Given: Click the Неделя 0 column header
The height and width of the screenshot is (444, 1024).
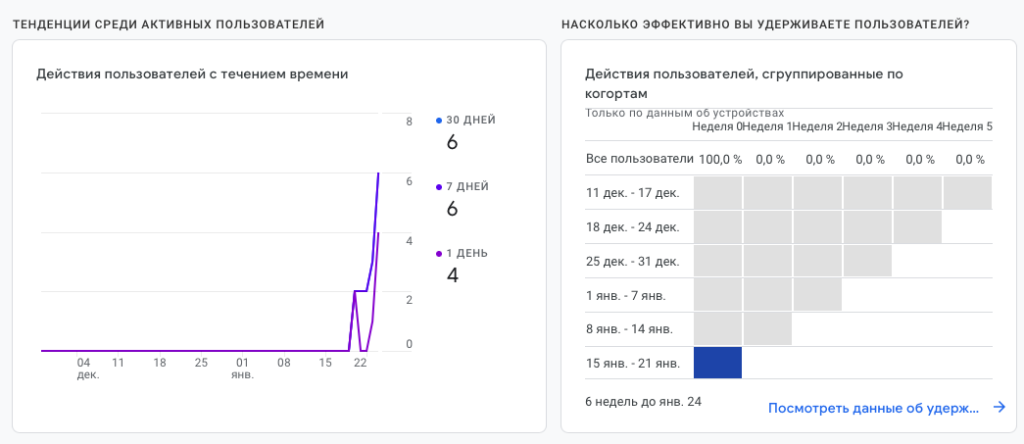Looking at the screenshot, I should [x=717, y=126].
